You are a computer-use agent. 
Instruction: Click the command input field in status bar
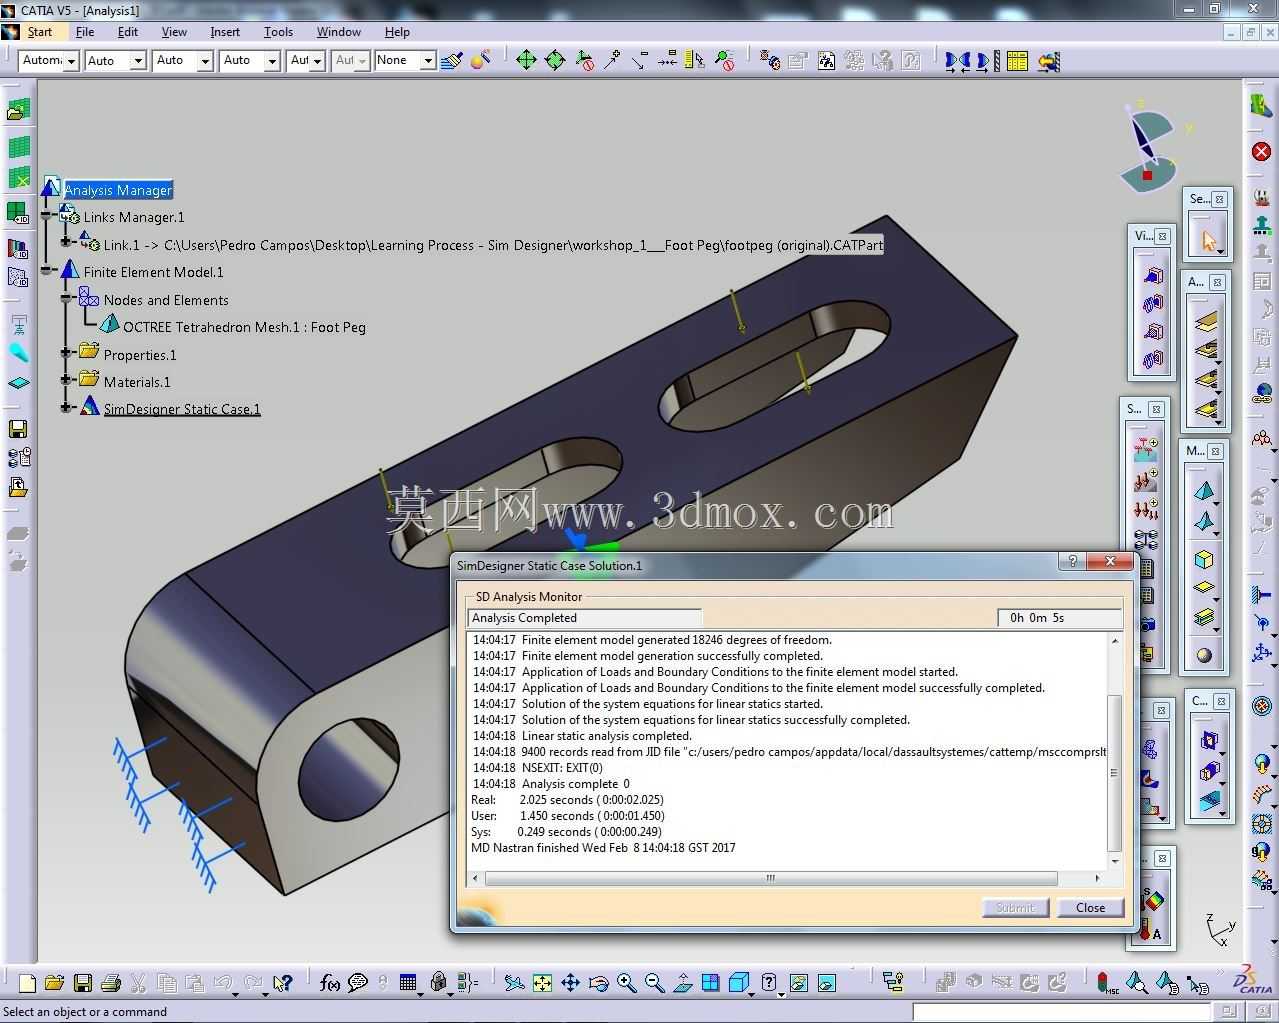click(x=1062, y=1011)
